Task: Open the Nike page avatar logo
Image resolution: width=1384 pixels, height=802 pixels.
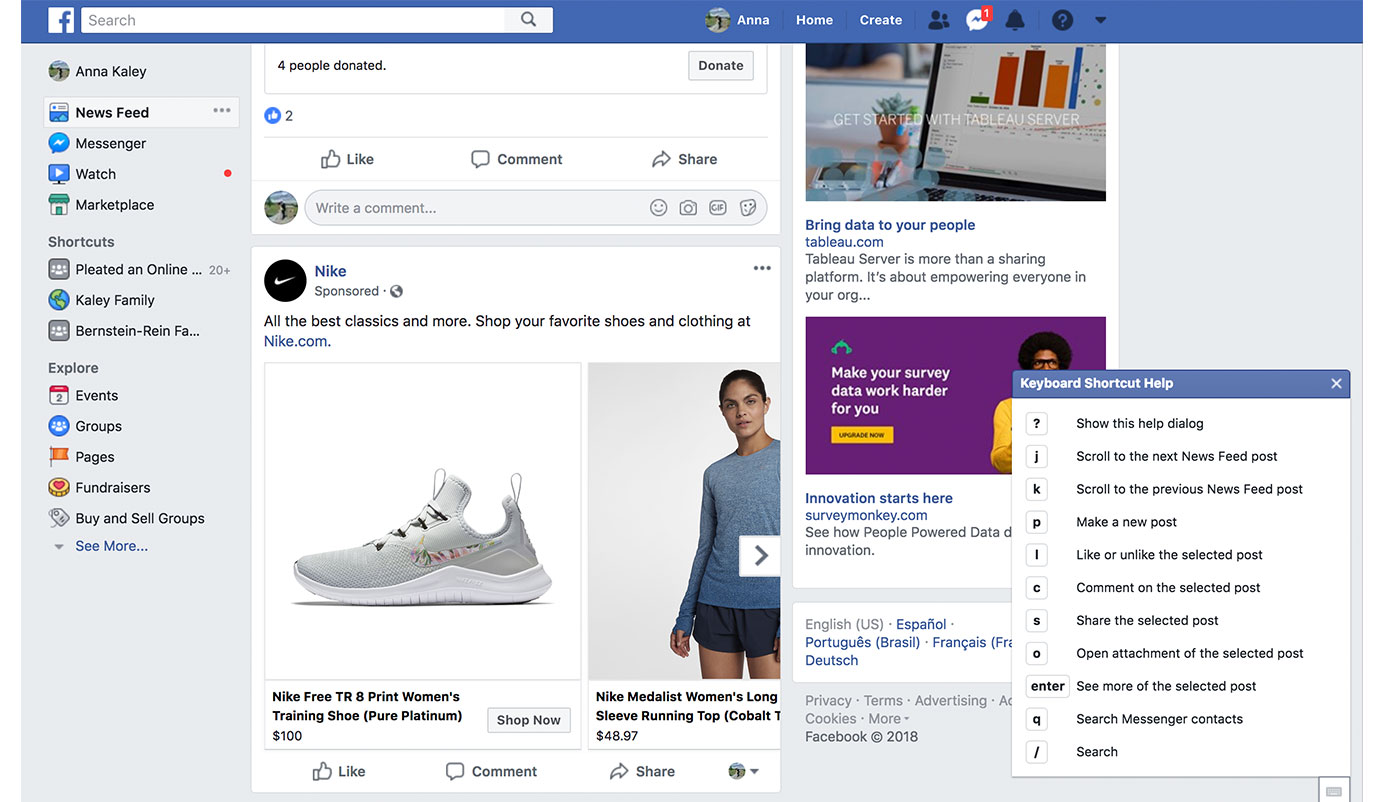Action: 285,281
